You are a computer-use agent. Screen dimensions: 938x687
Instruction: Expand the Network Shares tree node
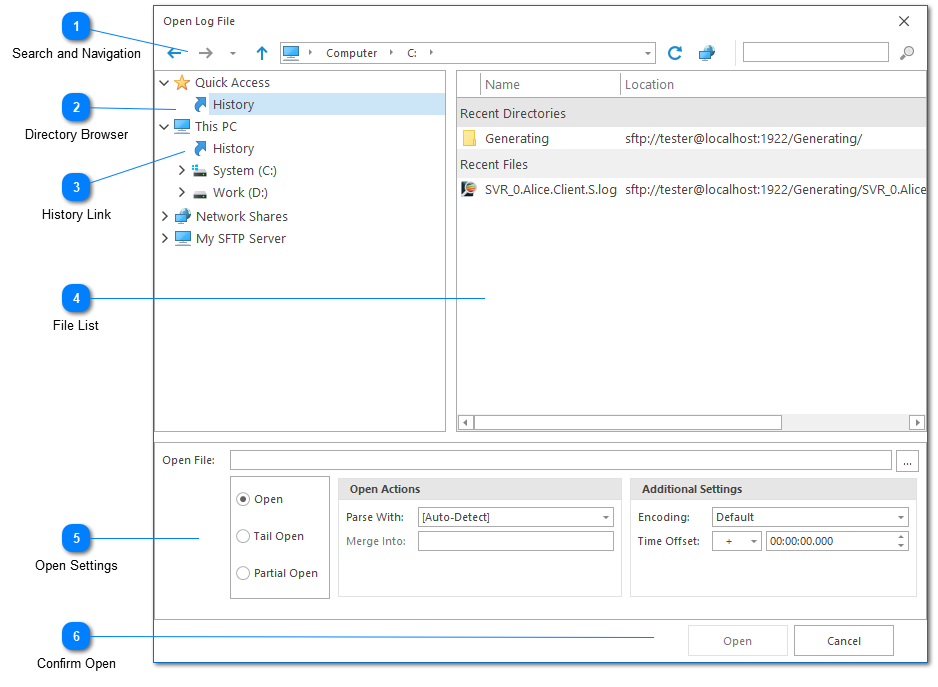[165, 216]
